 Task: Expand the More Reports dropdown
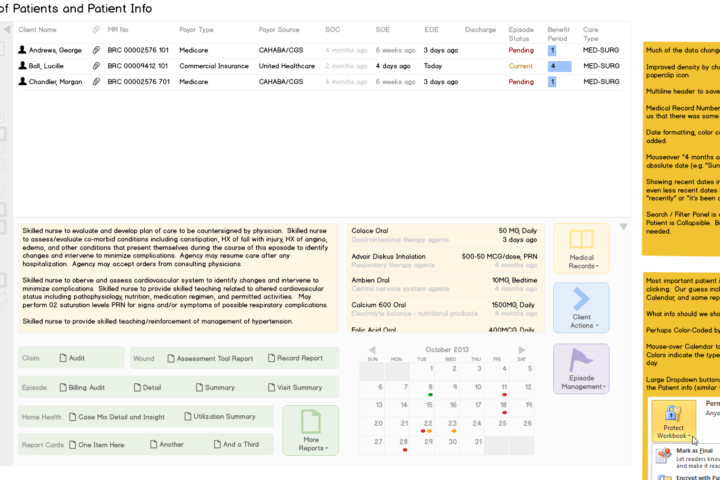click(x=310, y=430)
